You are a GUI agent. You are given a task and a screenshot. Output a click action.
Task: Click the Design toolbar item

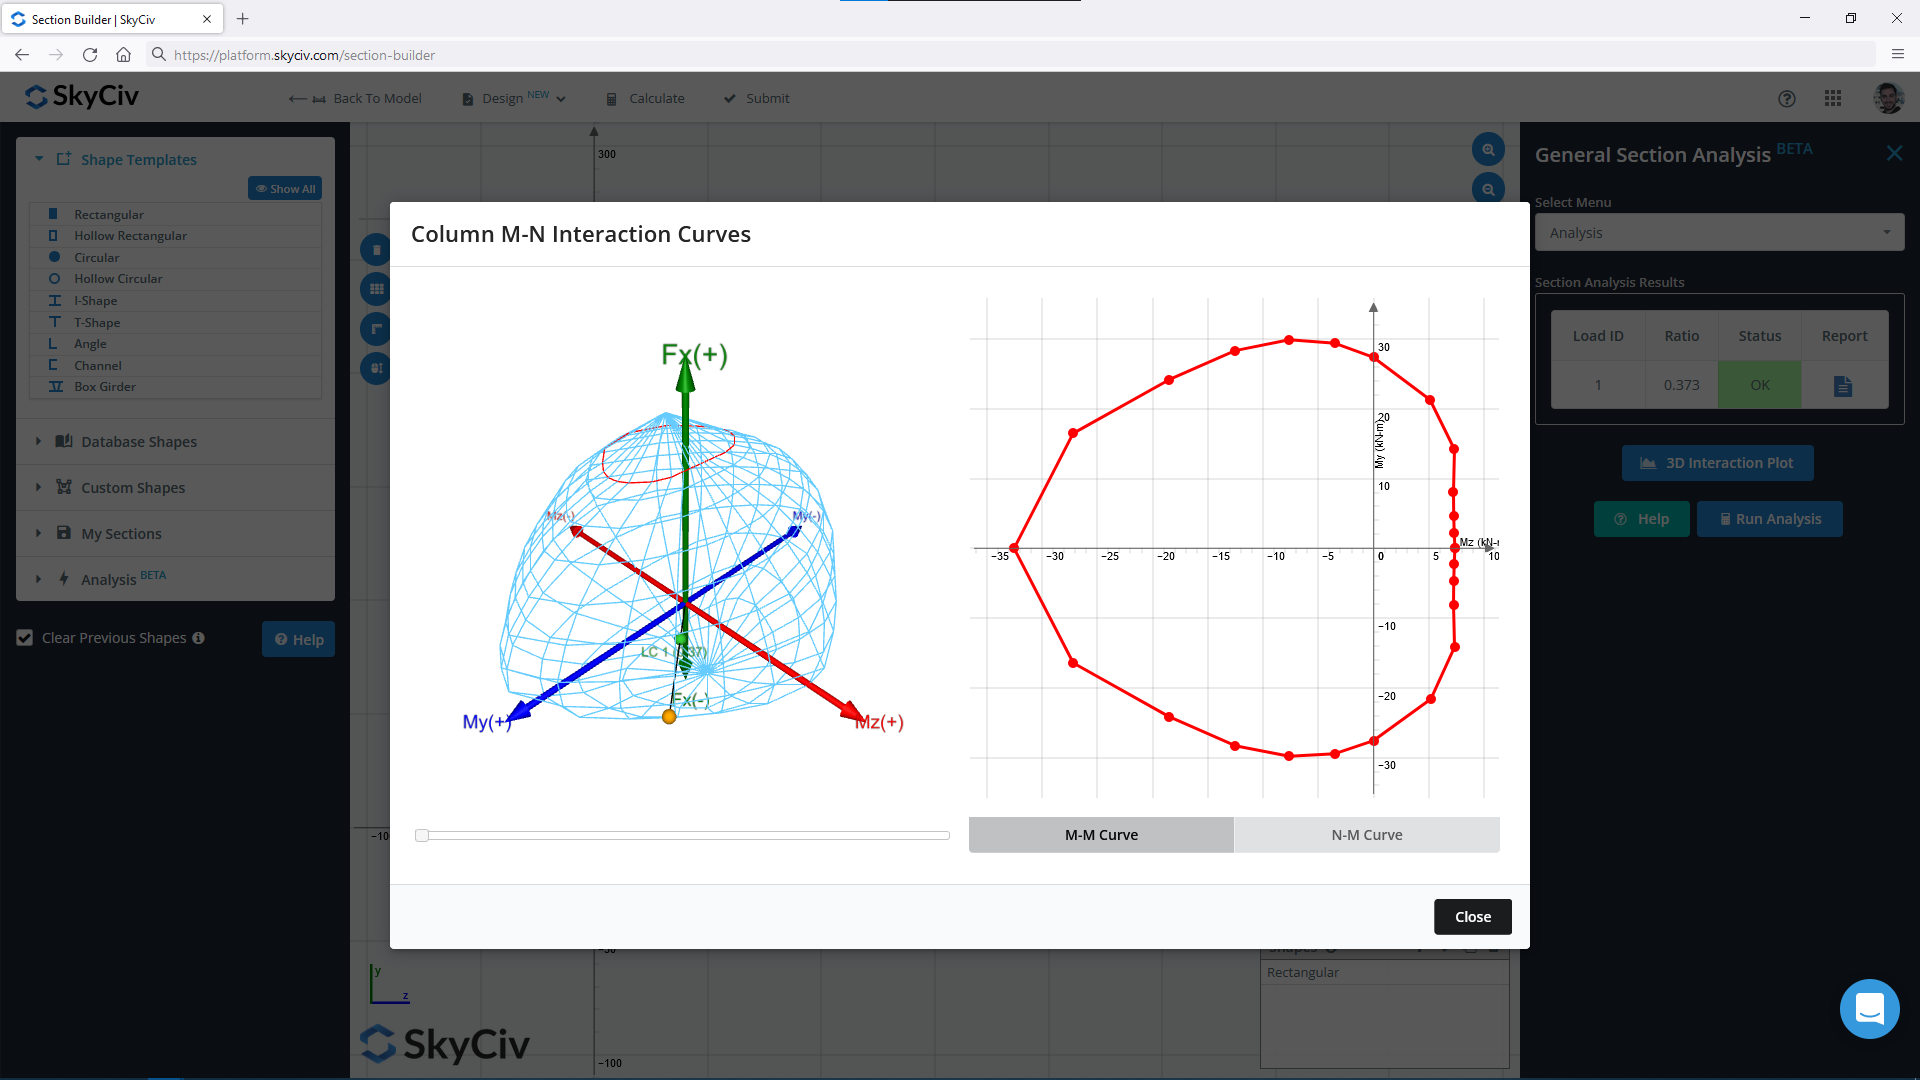[512, 98]
